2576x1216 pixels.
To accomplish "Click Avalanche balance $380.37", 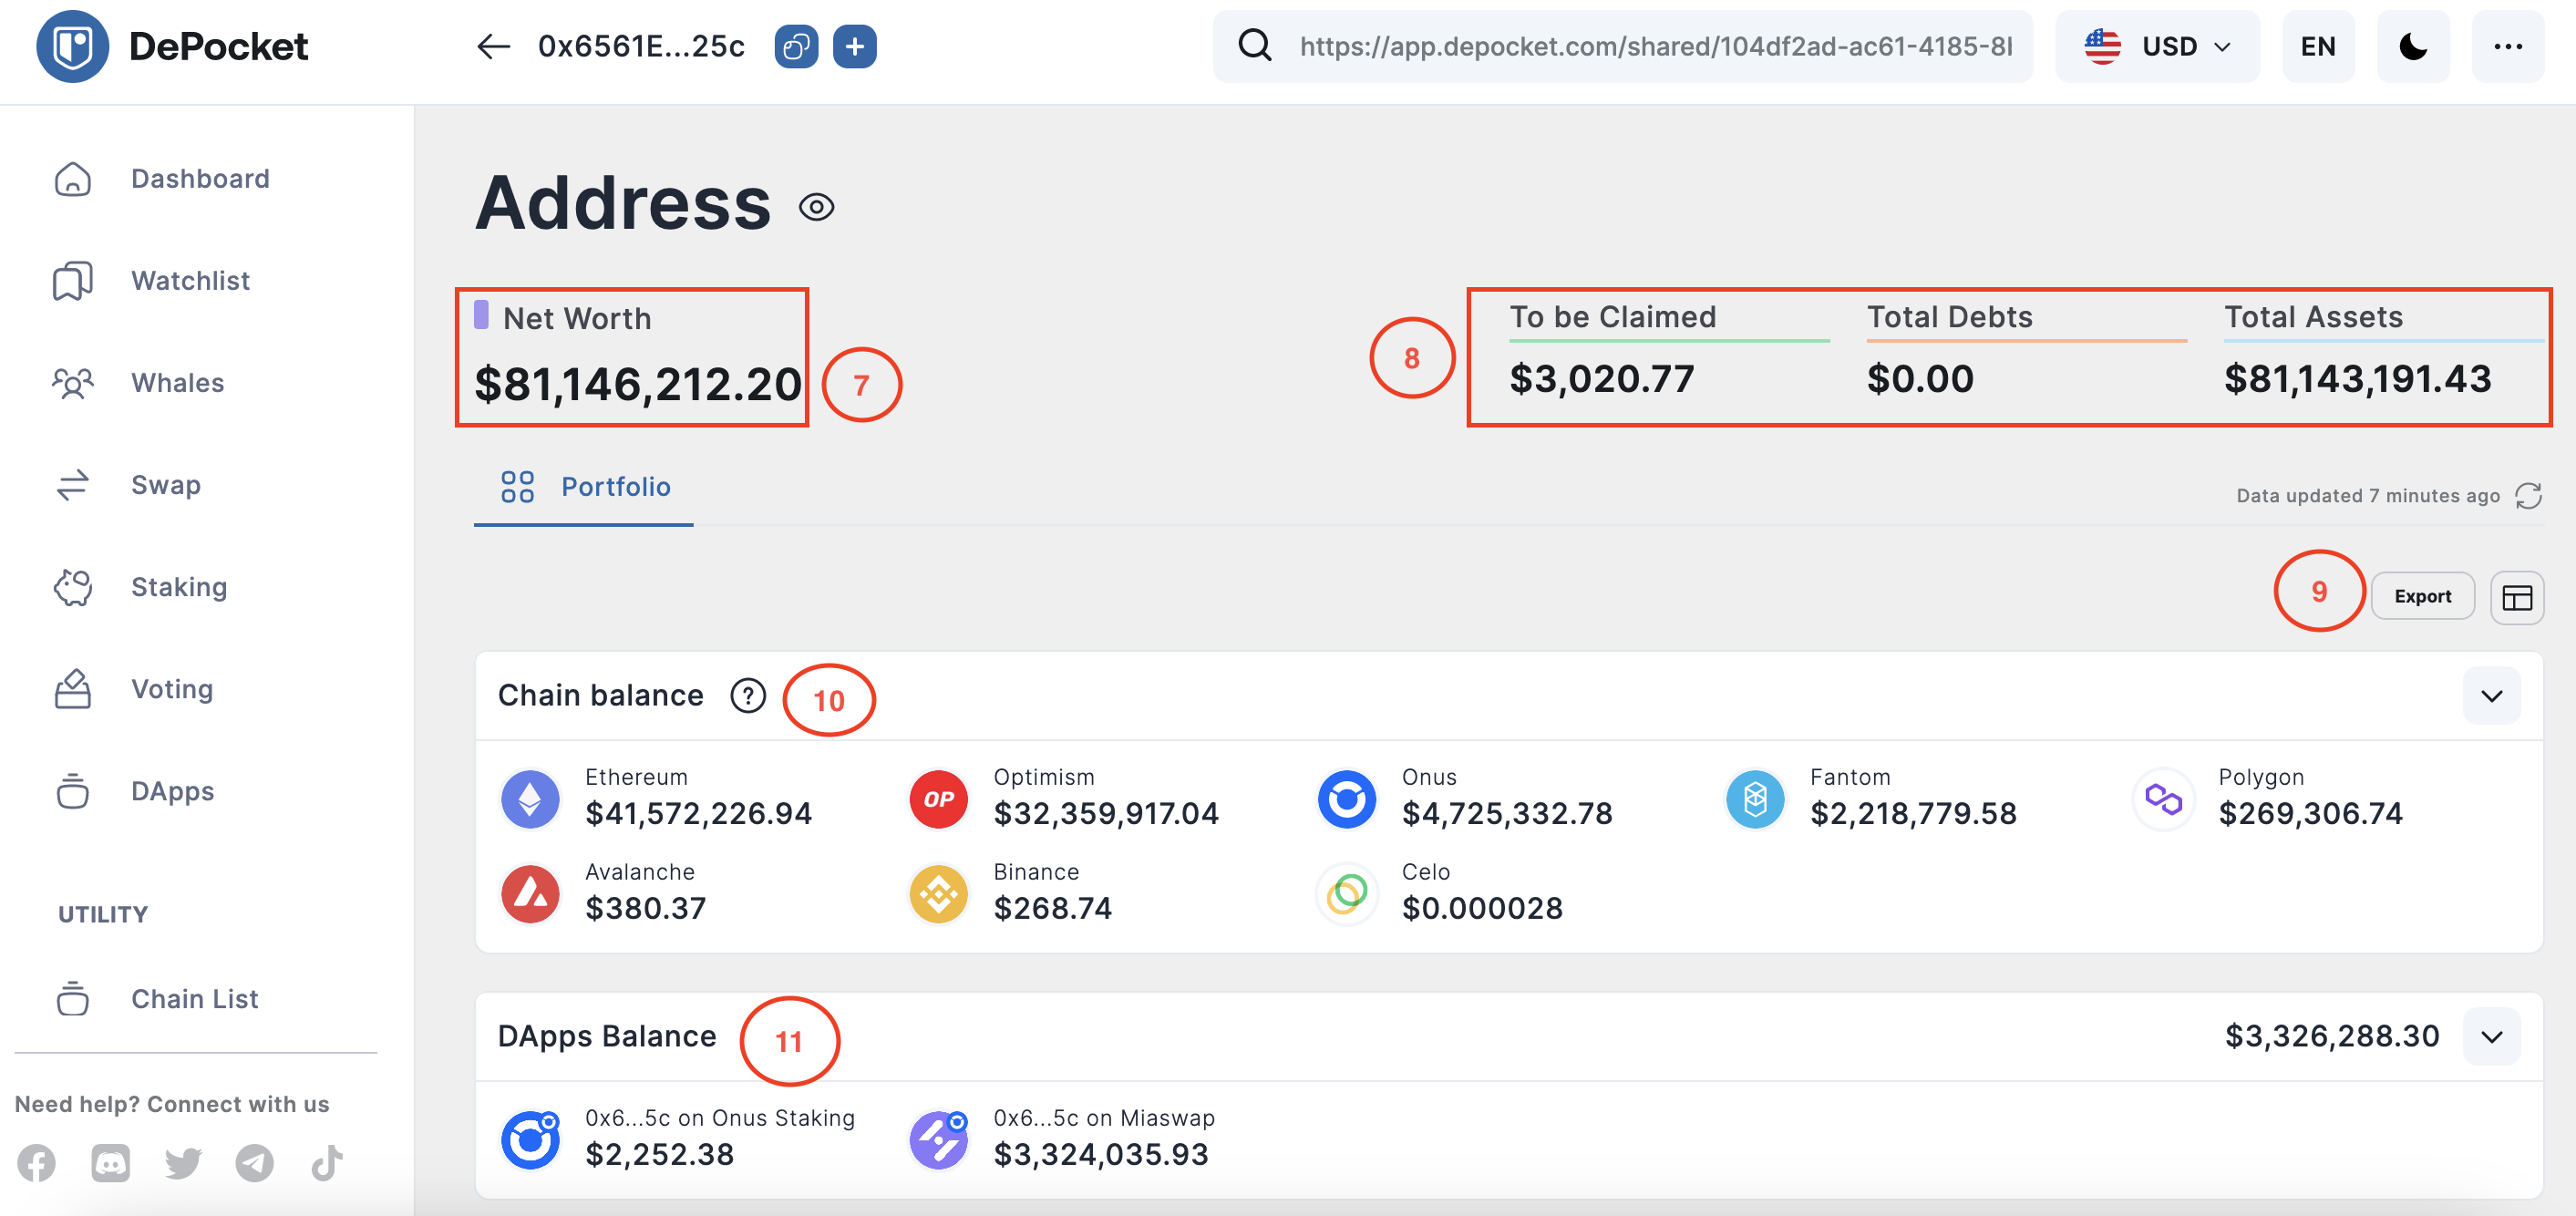I will tap(645, 909).
